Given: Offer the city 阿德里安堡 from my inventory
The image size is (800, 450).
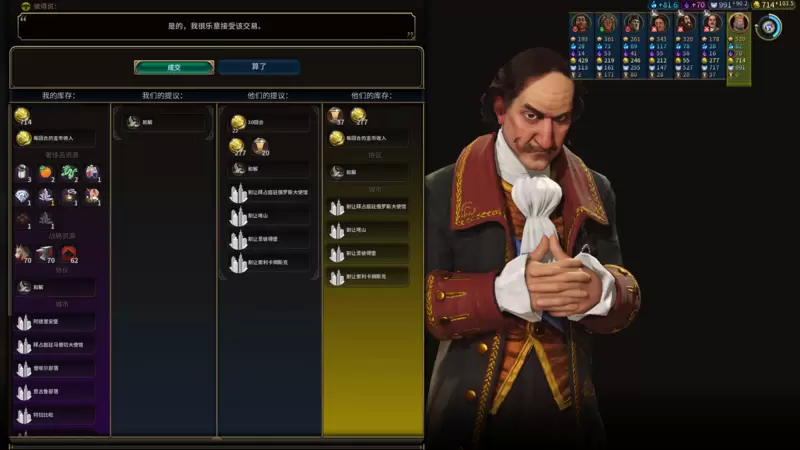Looking at the screenshot, I should 55,321.
